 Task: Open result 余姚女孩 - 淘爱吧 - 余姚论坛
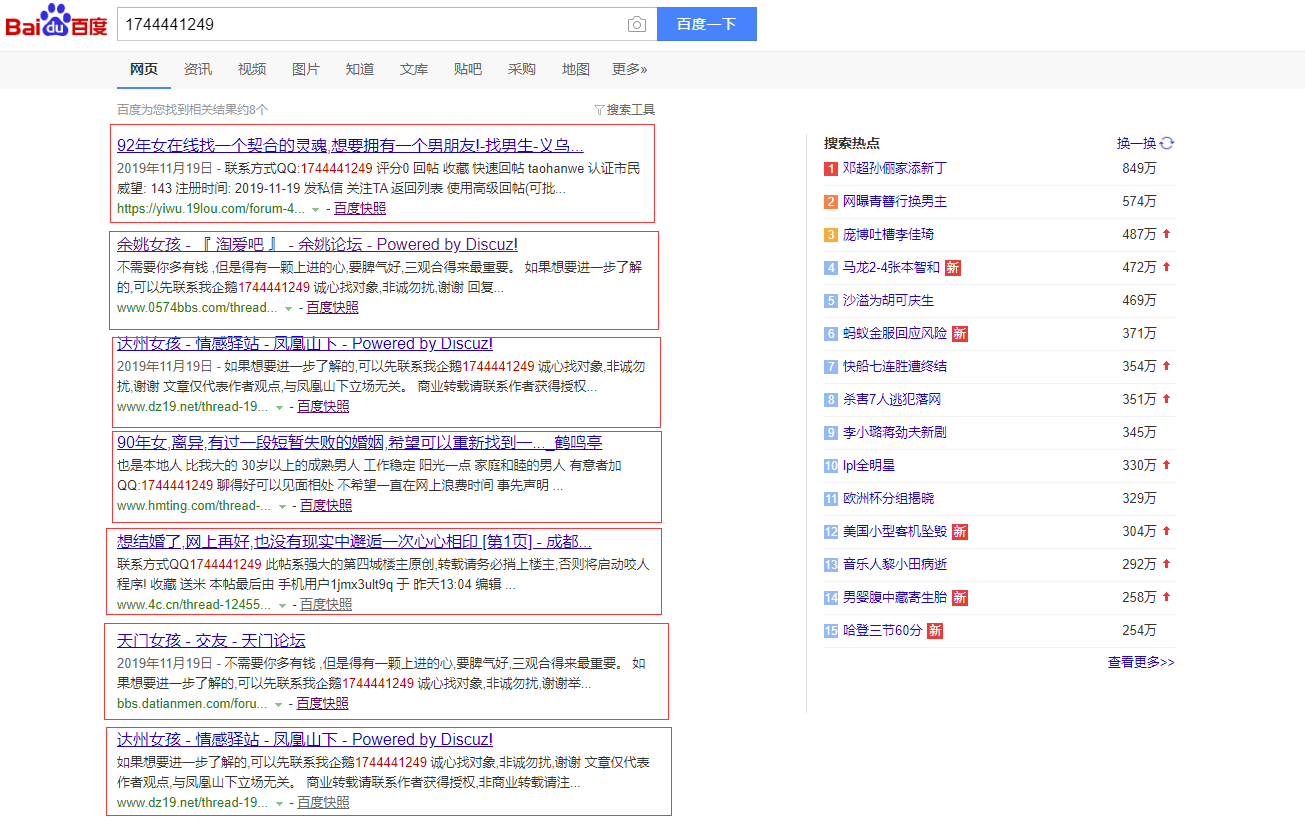point(317,244)
